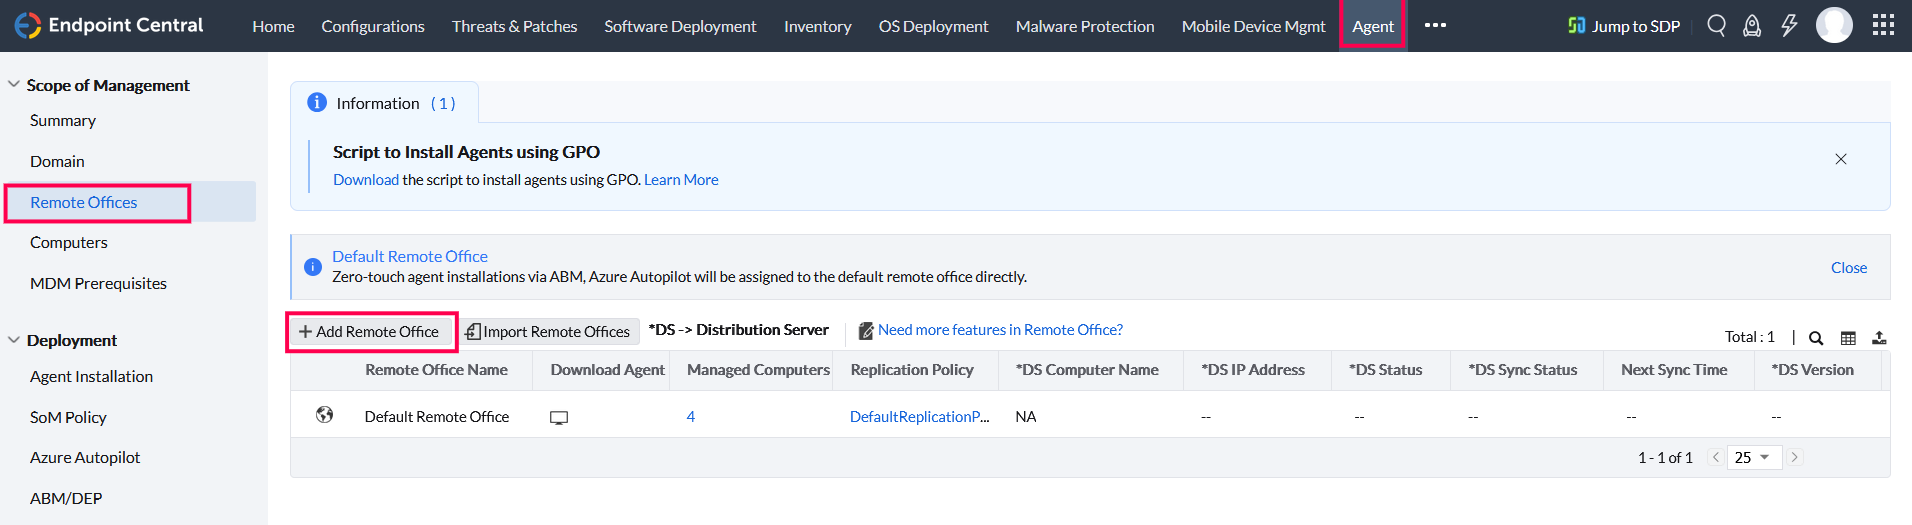The width and height of the screenshot is (1912, 525).
Task: Click the search magnifier in the top bar
Action: click(1716, 26)
